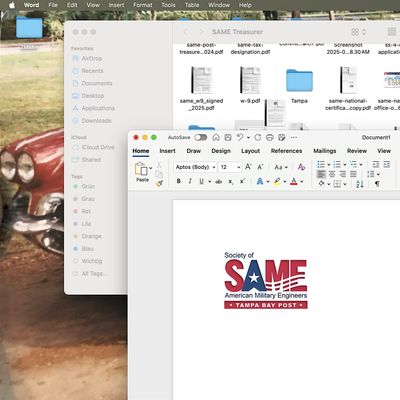The image size is (400, 400).
Task: Select w-9.pdf file in Finder
Action: [x=250, y=85]
